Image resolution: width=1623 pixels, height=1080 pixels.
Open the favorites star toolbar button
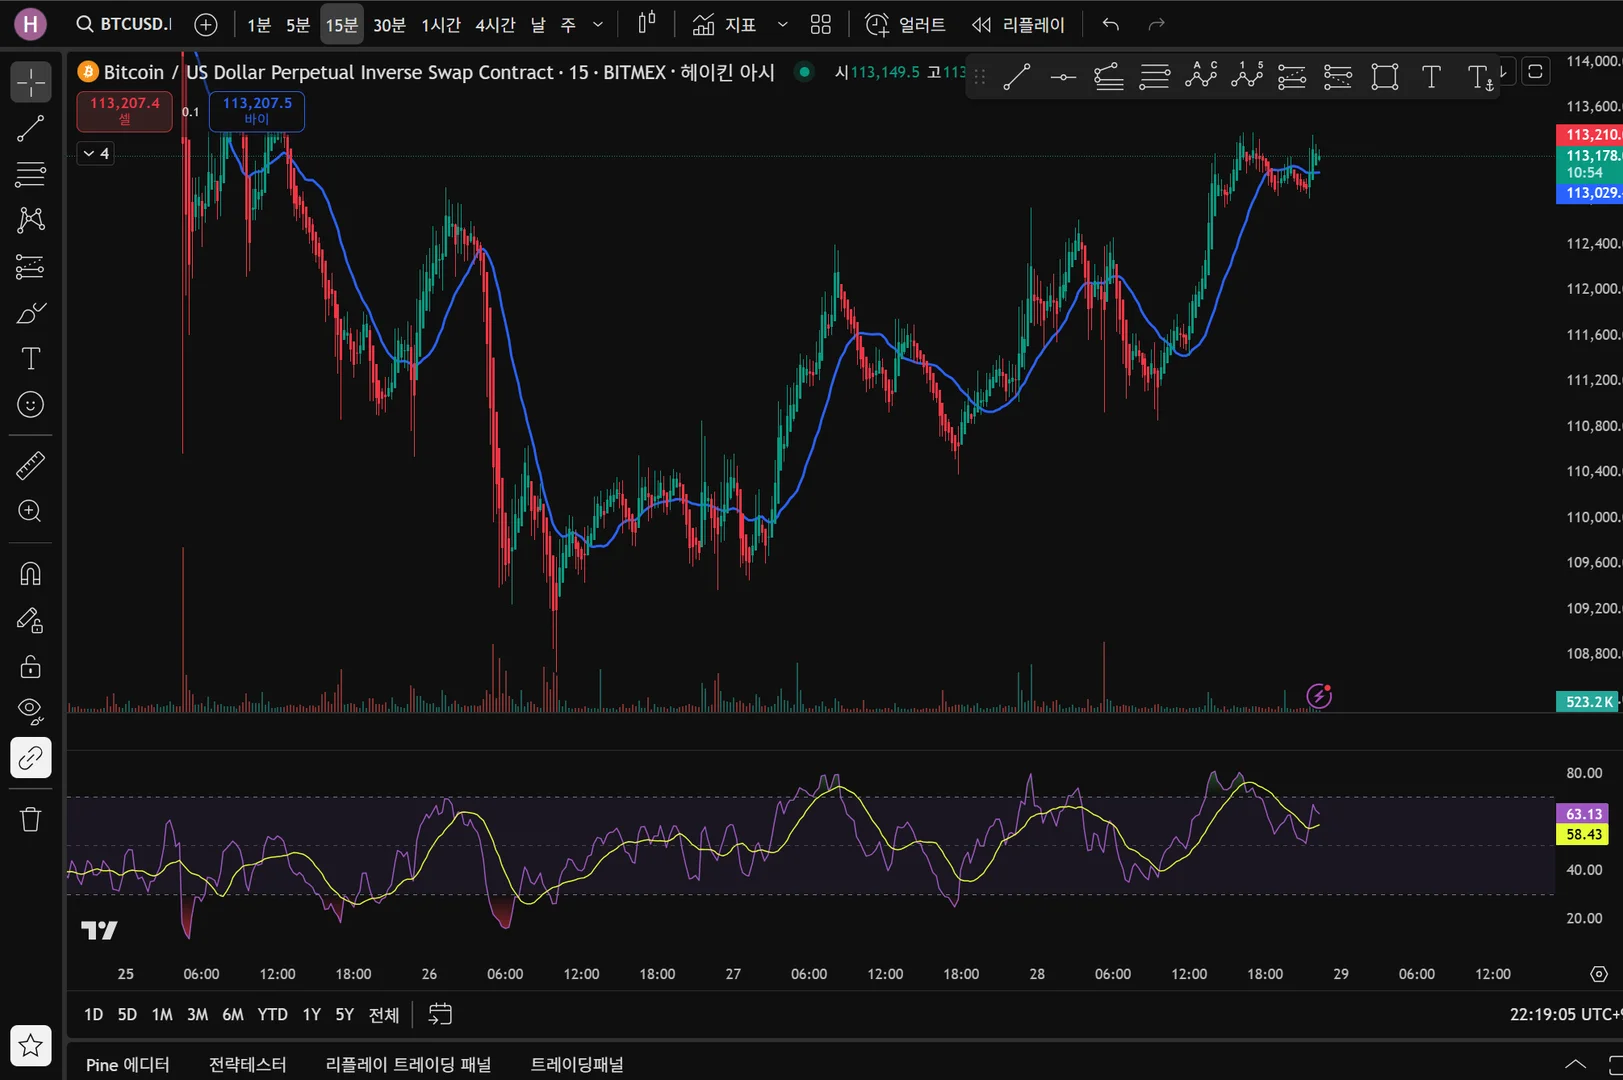(30, 1046)
